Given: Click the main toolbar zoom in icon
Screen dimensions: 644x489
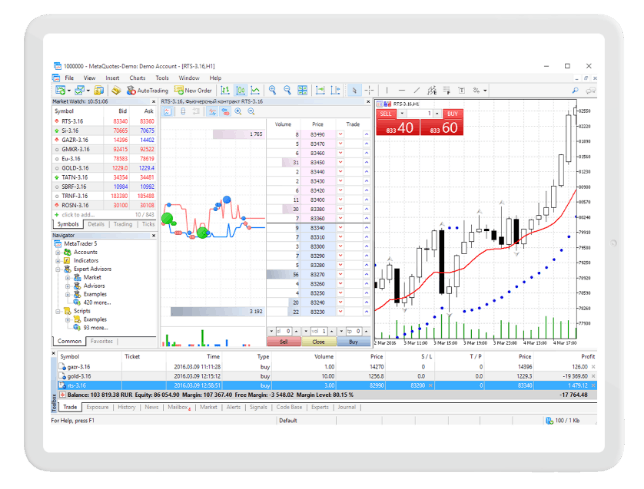Looking at the screenshot, I should coord(272,90).
